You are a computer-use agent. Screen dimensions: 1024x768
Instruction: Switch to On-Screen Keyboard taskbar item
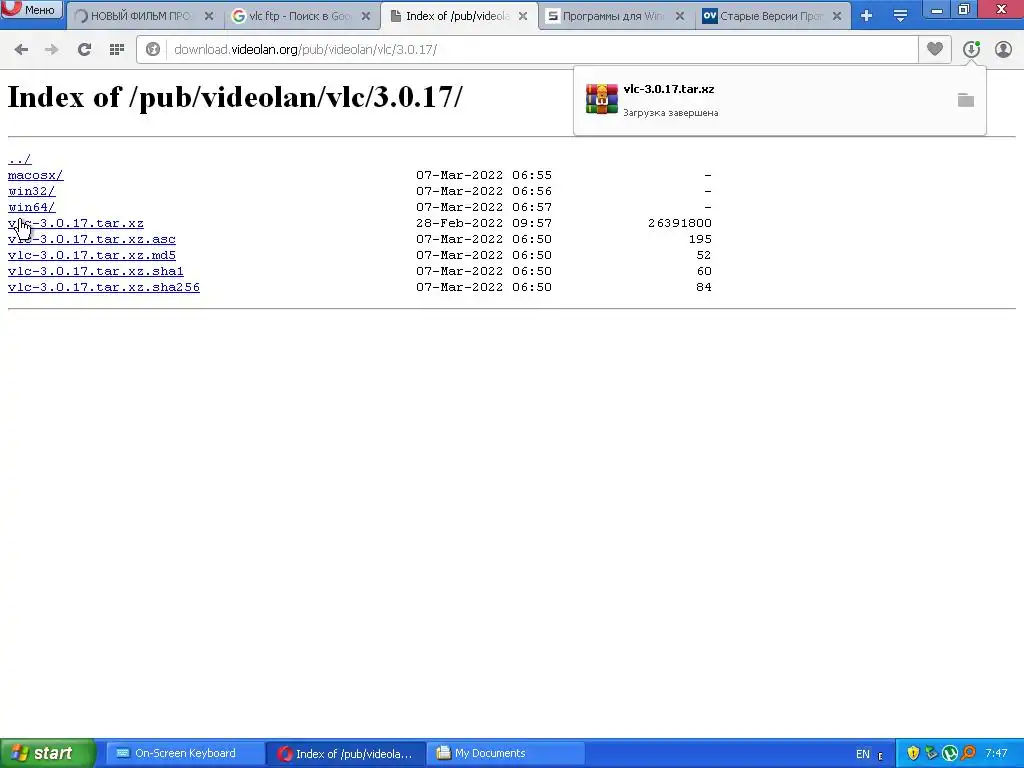pos(185,753)
